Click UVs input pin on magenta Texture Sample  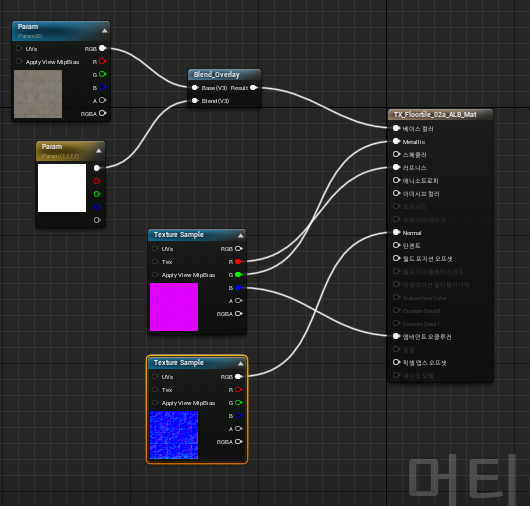(155, 248)
